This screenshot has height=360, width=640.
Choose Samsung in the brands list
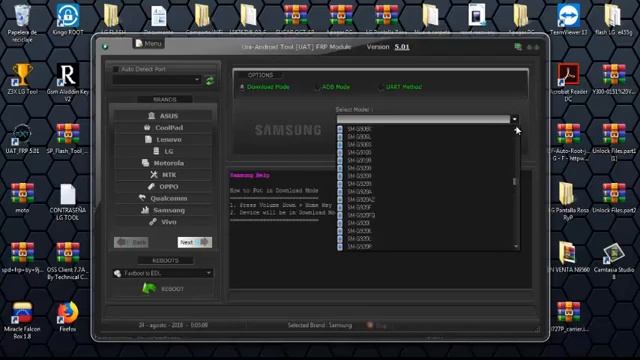pyautogui.click(x=163, y=210)
